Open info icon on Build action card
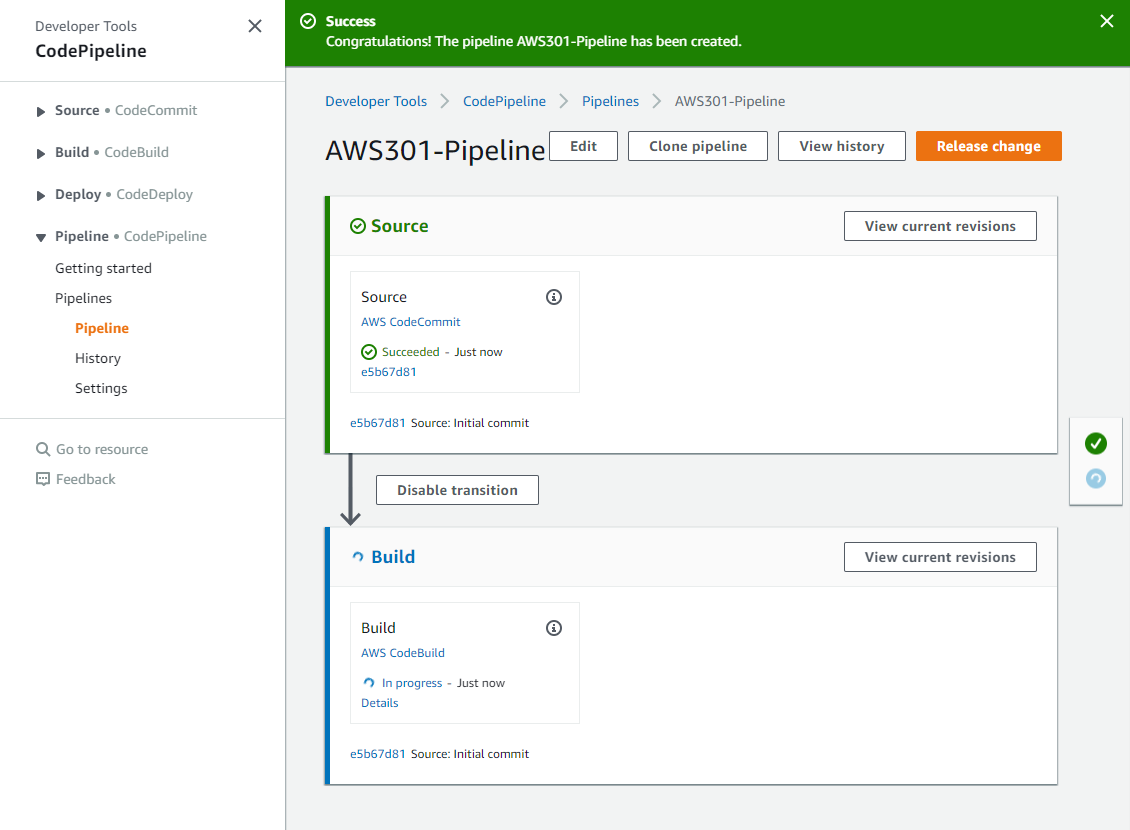 coord(553,628)
